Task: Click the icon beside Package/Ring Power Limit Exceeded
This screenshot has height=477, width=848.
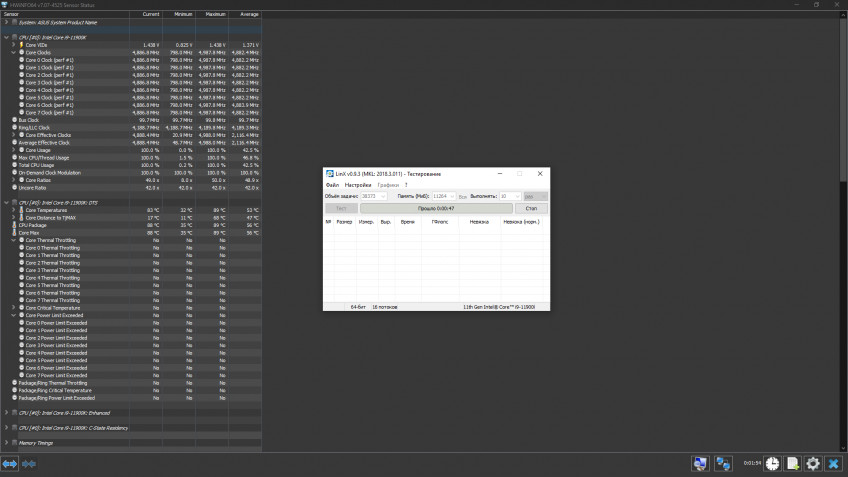Action: click(x=15, y=398)
